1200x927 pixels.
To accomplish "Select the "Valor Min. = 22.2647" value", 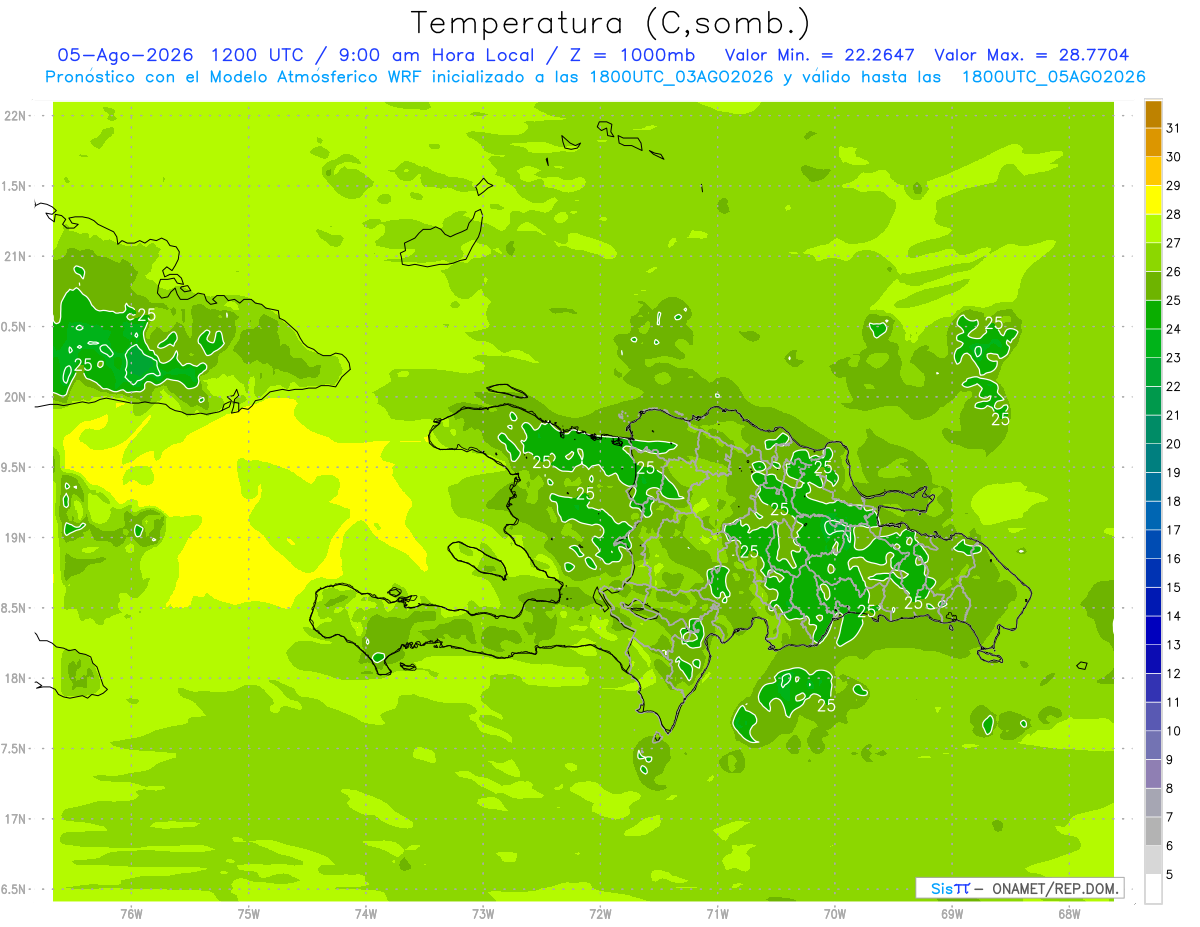I will (x=820, y=55).
